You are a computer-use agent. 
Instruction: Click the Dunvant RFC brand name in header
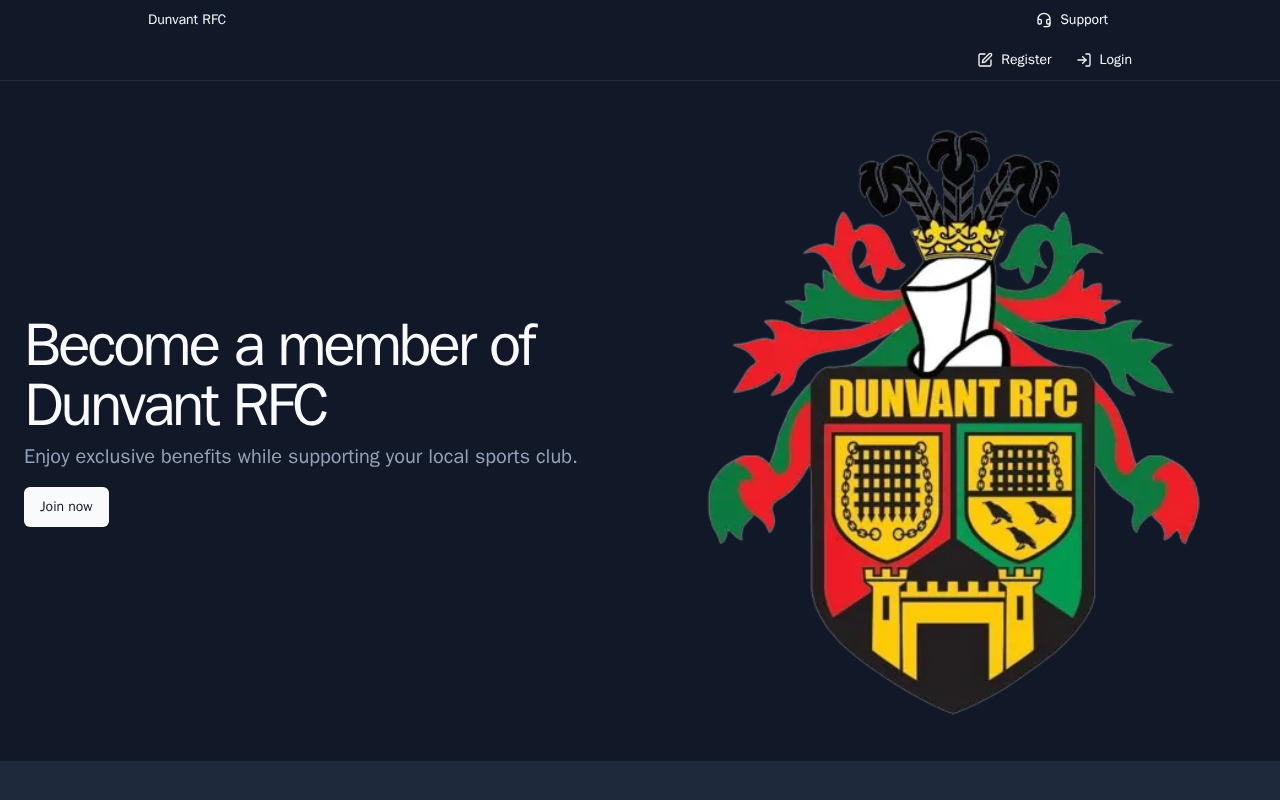point(187,20)
